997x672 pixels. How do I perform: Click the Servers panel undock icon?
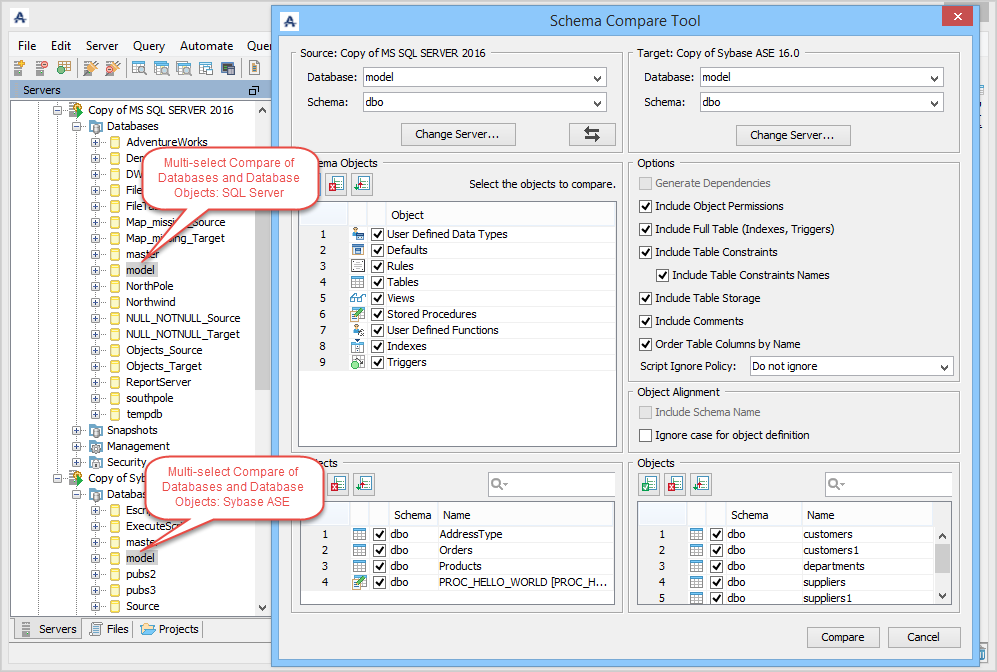254,90
